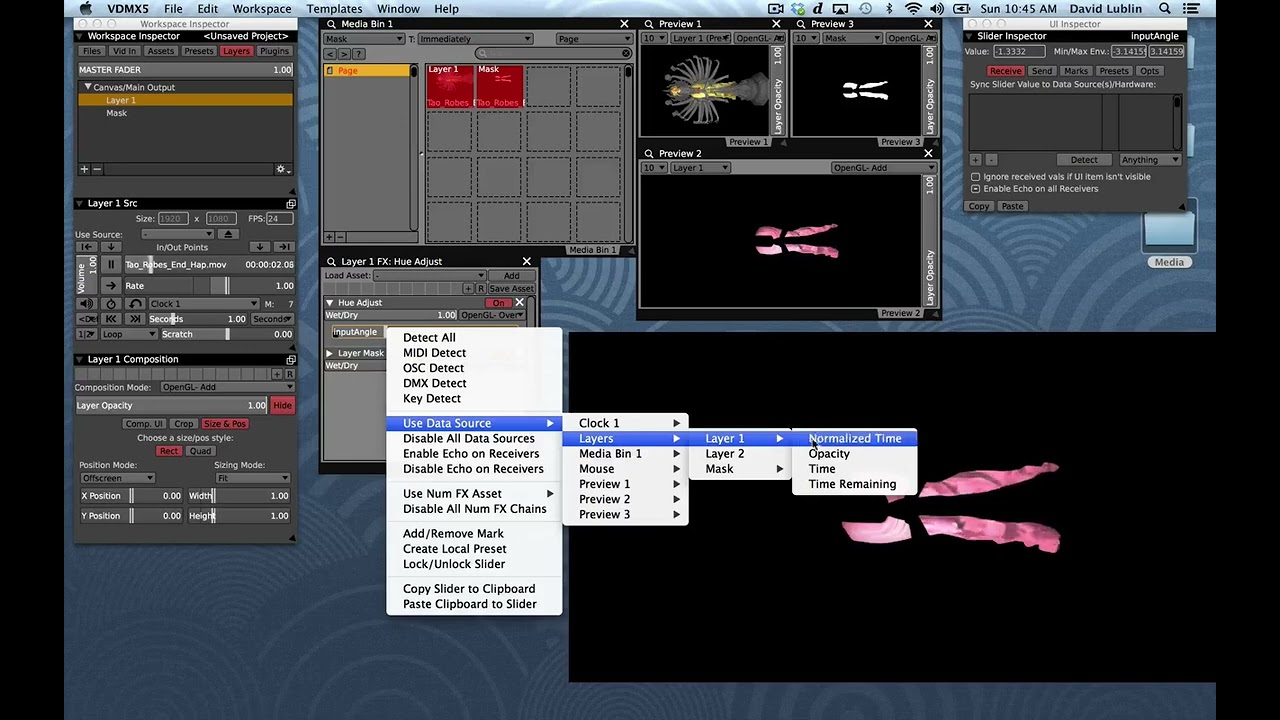Open the Clock 1 dropdown in Layer 1 Src
Screen dimensions: 1280x720
(204, 304)
